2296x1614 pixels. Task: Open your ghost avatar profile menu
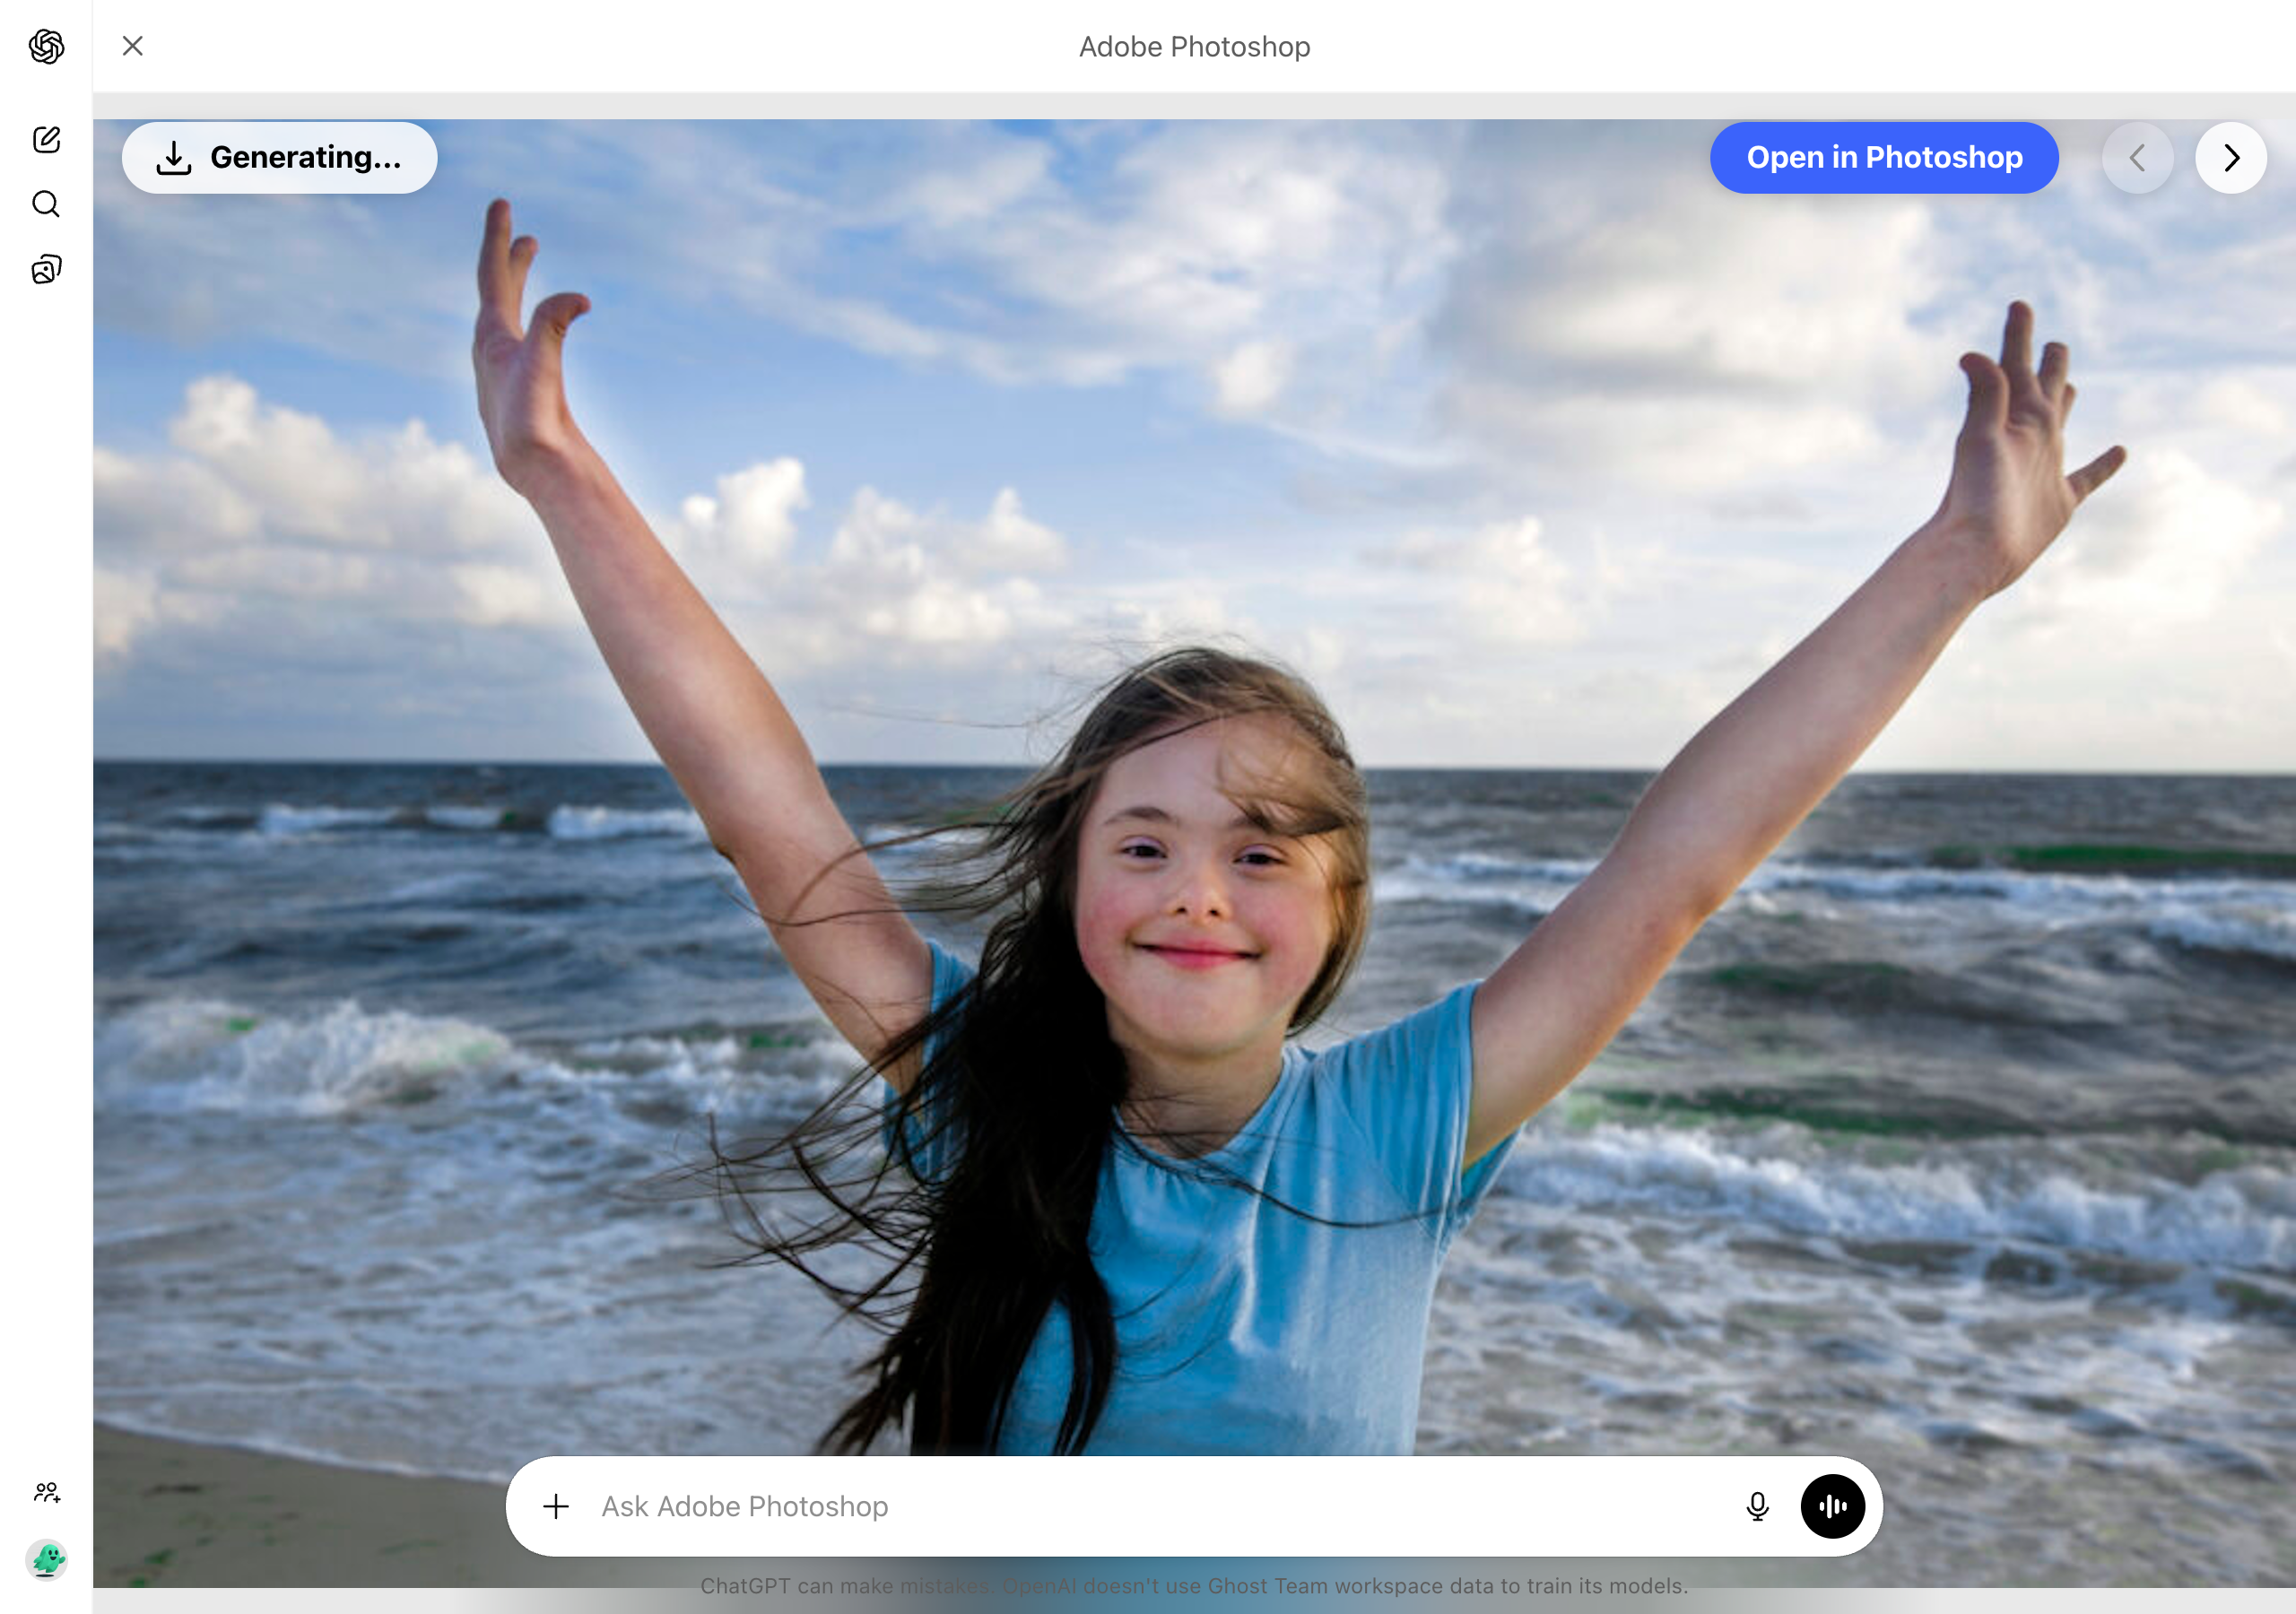point(46,1560)
